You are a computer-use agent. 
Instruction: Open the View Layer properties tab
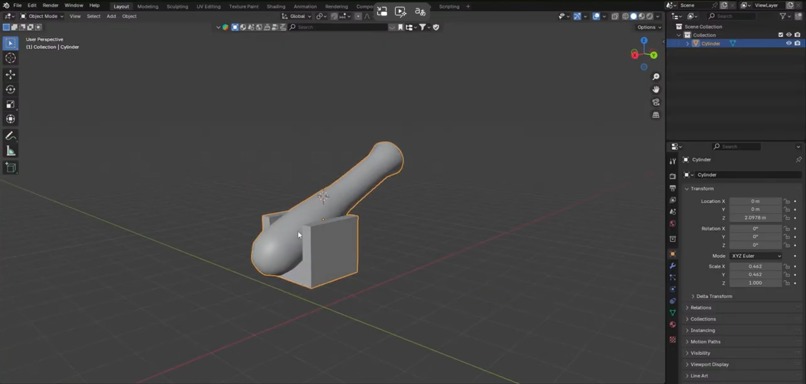click(672, 200)
